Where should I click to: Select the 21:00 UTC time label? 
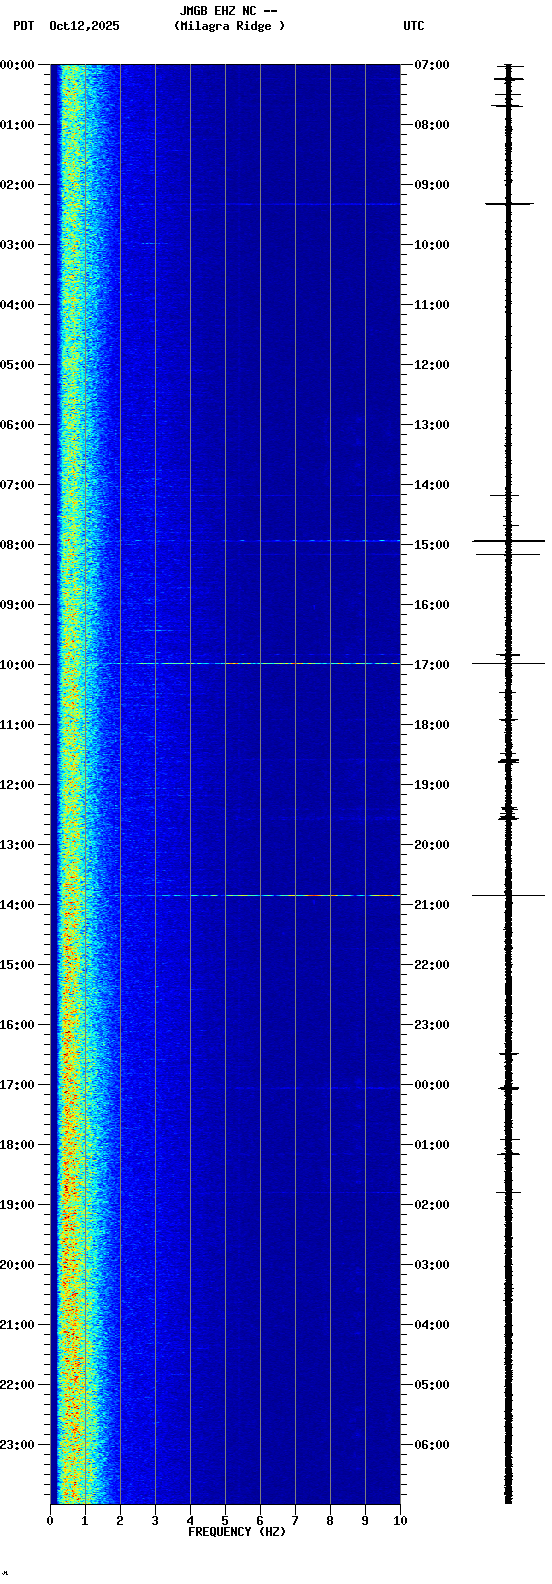click(x=432, y=905)
